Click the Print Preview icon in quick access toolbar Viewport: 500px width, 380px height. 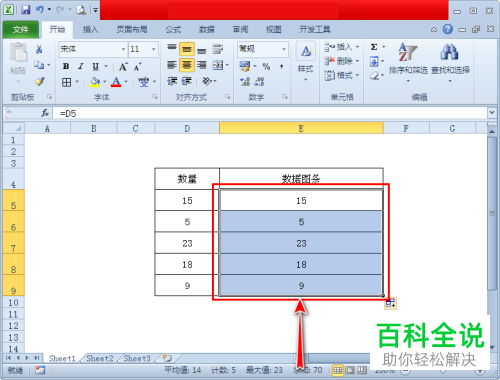pos(81,10)
